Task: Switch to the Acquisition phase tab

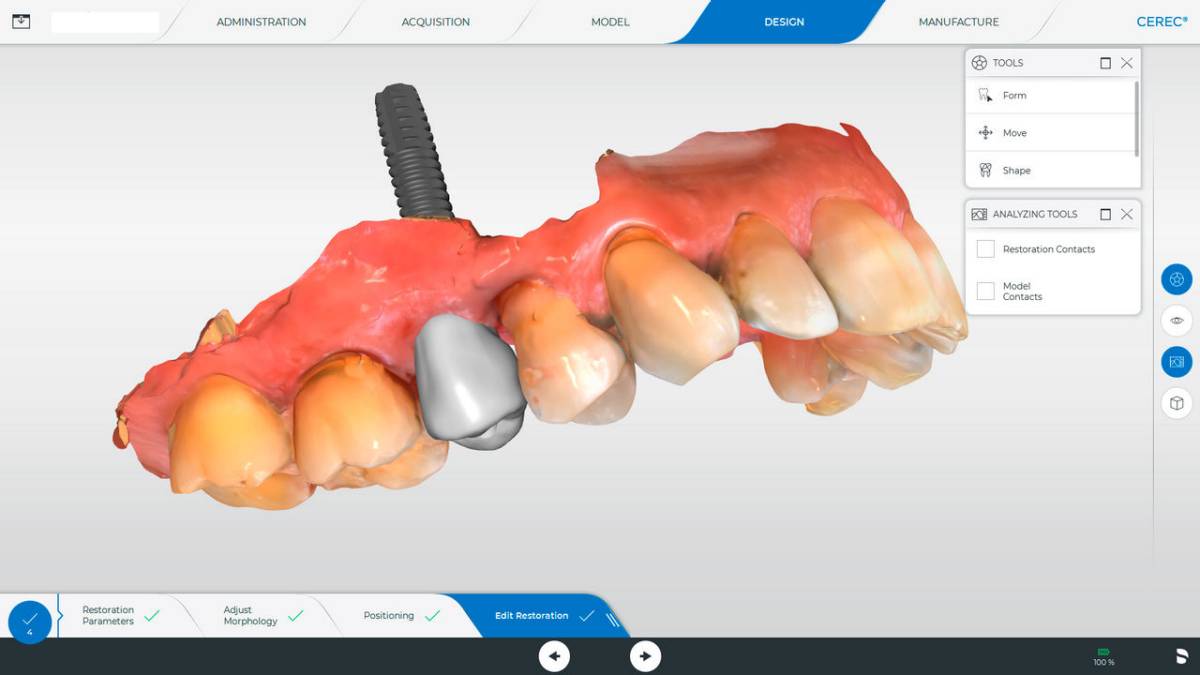Action: [x=435, y=22]
